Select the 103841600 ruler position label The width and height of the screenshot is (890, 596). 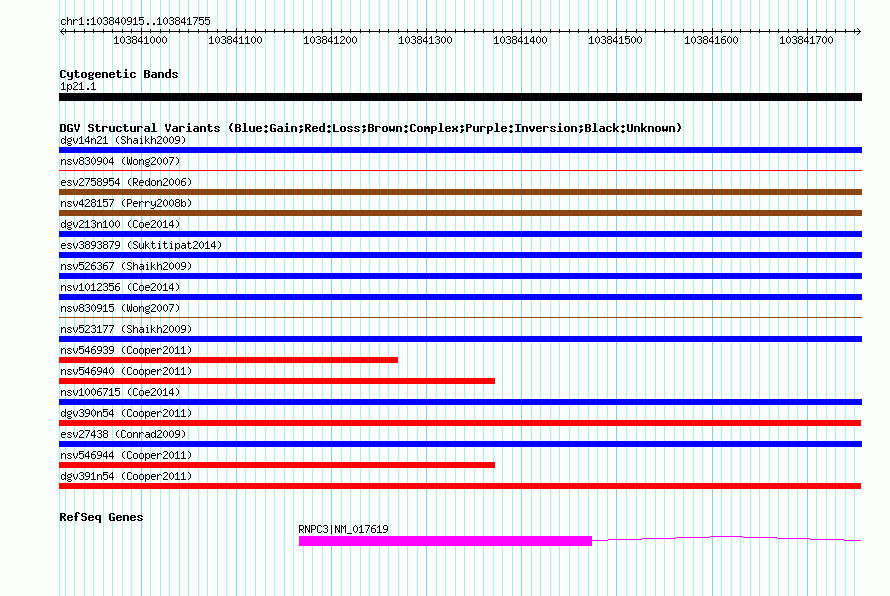[x=711, y=40]
